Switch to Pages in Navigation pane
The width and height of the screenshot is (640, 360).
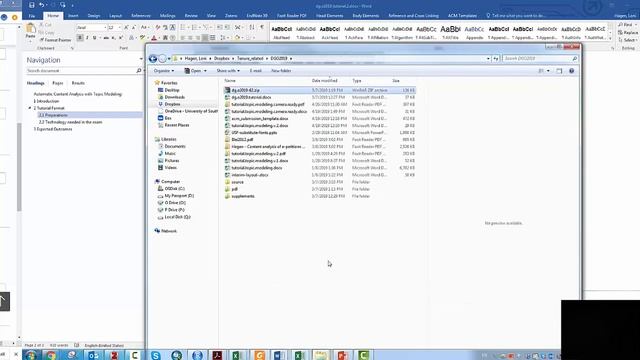click(58, 83)
